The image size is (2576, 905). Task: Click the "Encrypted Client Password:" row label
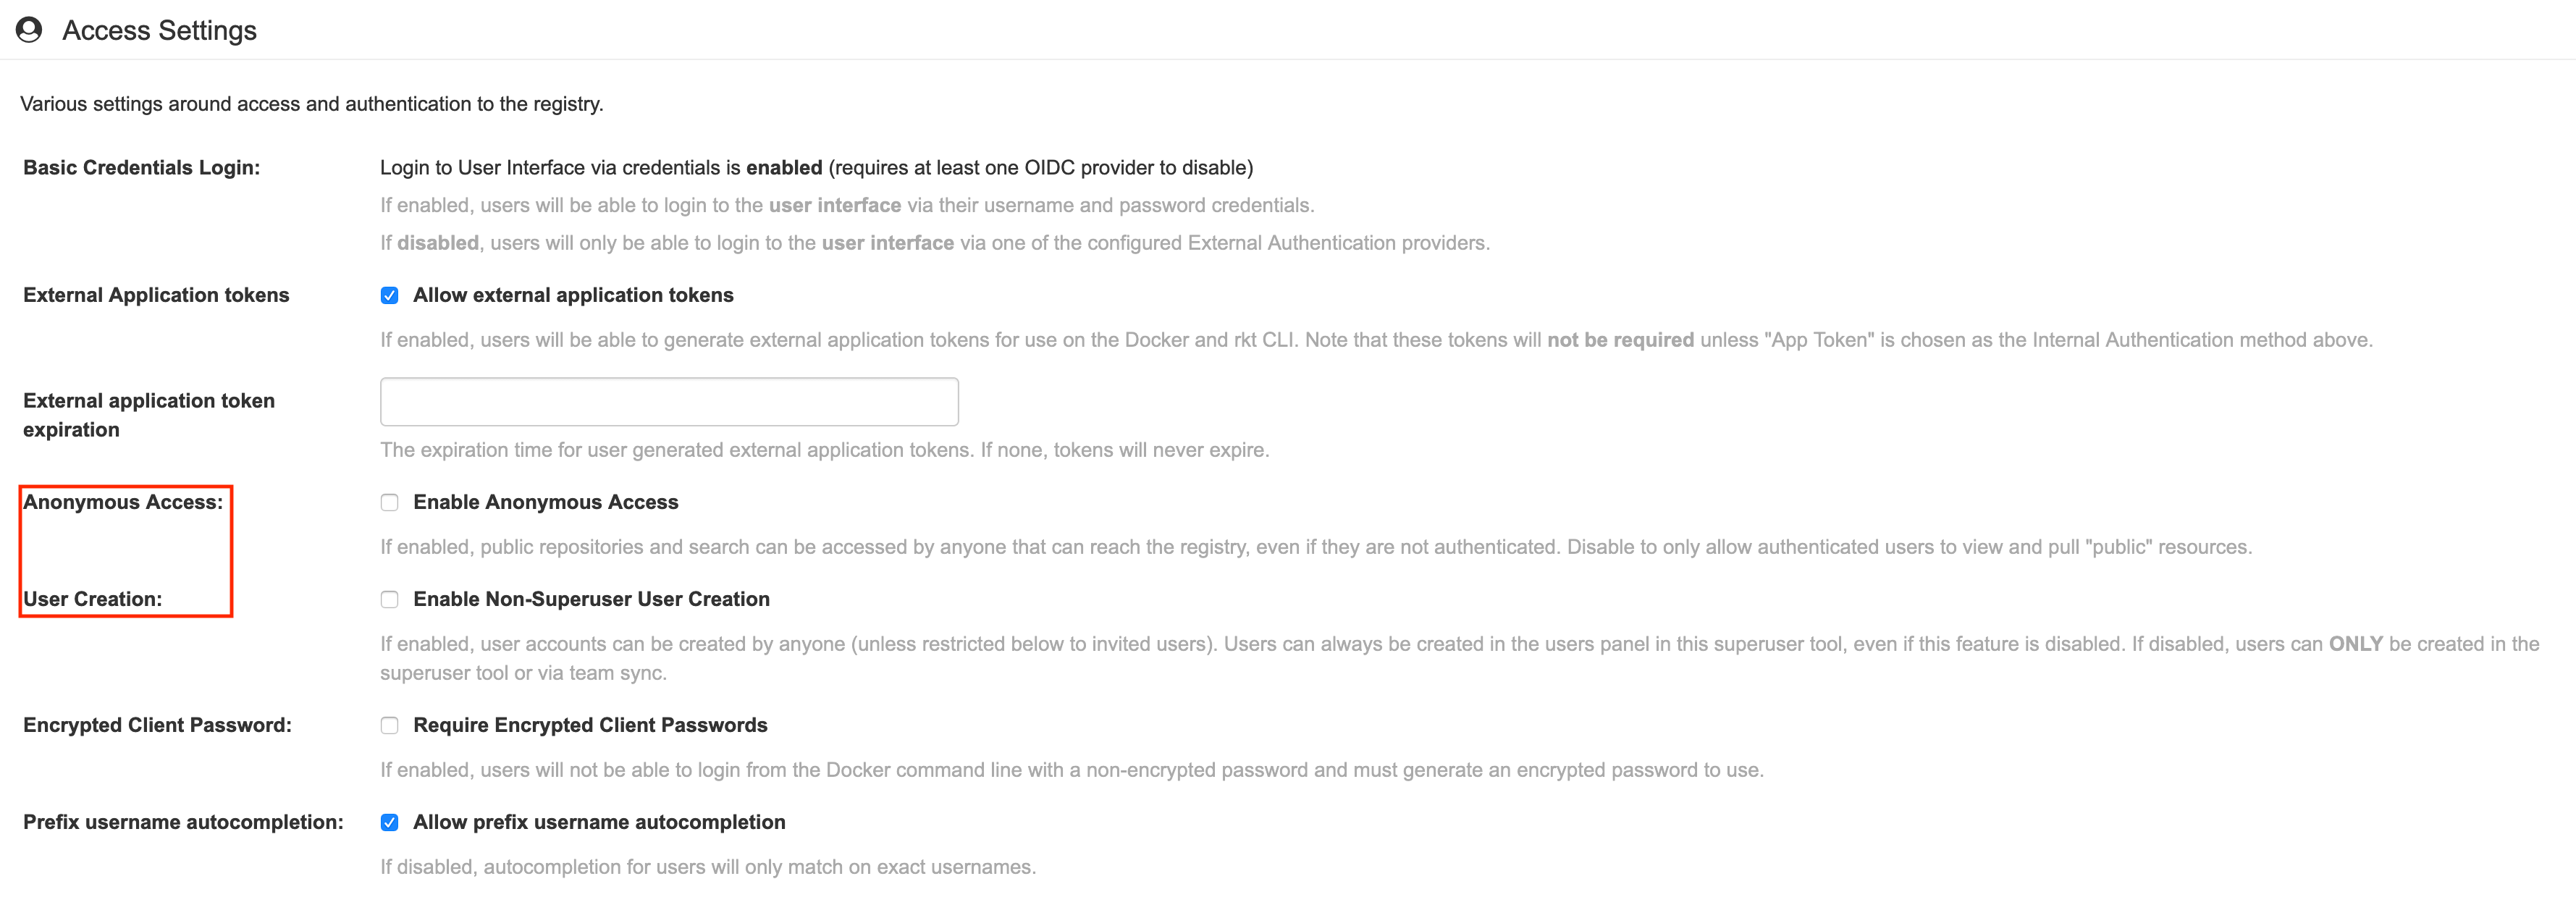(x=157, y=725)
